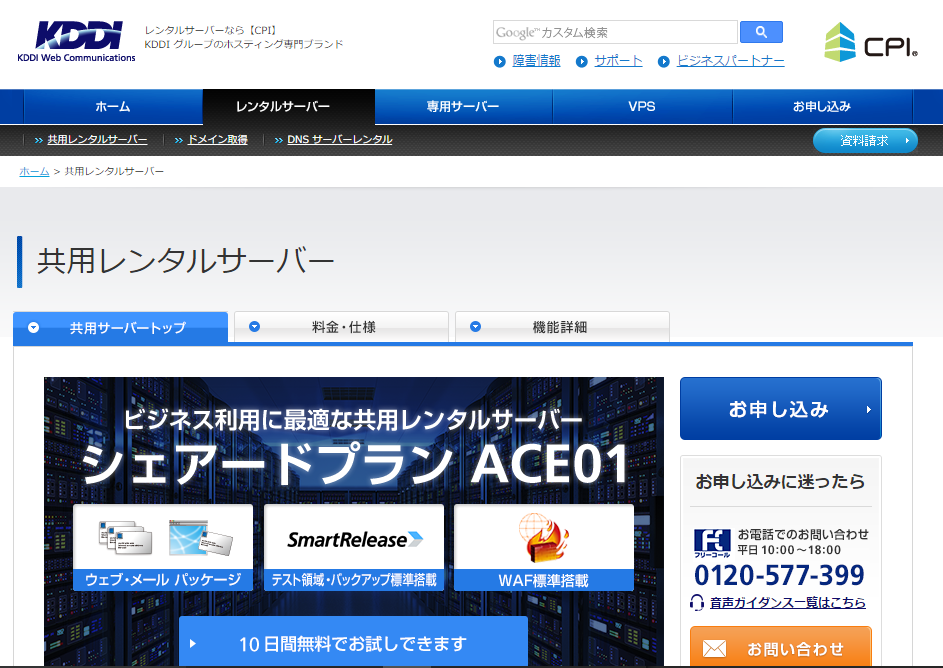This screenshot has width=943, height=668.
Task: Click the envelope icon on お問い合わせ button
Action: pos(714,649)
